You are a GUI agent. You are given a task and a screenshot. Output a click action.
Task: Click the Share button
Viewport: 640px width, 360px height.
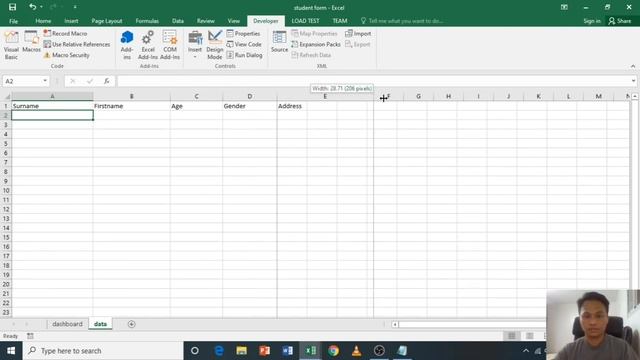pyautogui.click(x=620, y=21)
